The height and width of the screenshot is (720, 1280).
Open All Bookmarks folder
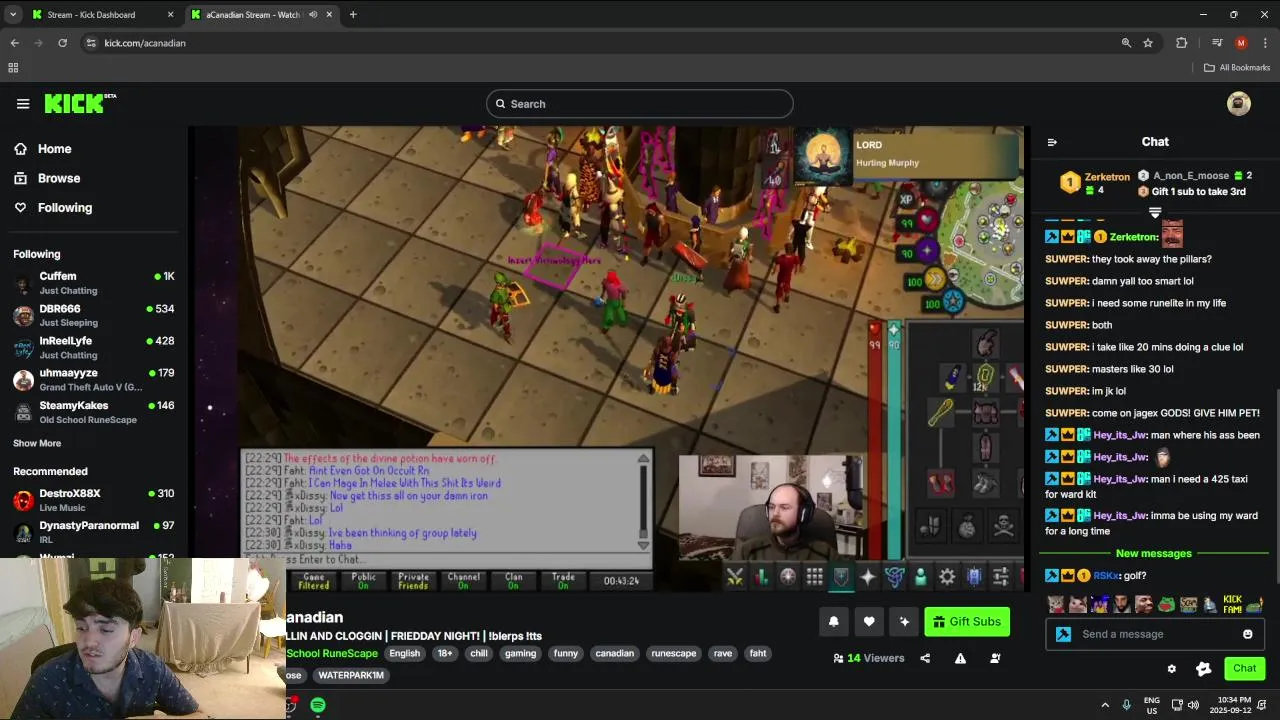tap(1237, 68)
